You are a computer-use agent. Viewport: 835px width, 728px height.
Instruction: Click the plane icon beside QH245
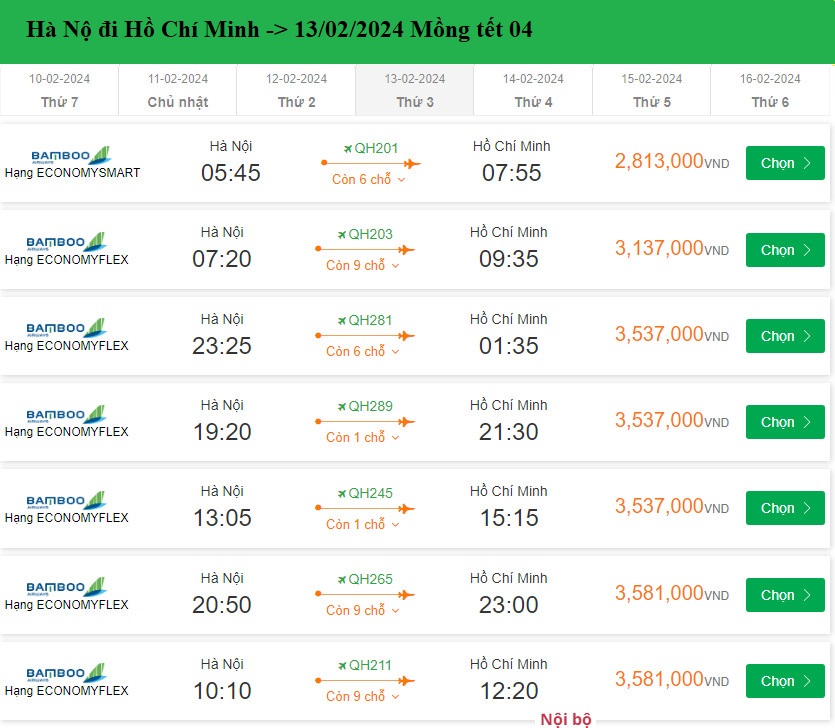click(340, 493)
